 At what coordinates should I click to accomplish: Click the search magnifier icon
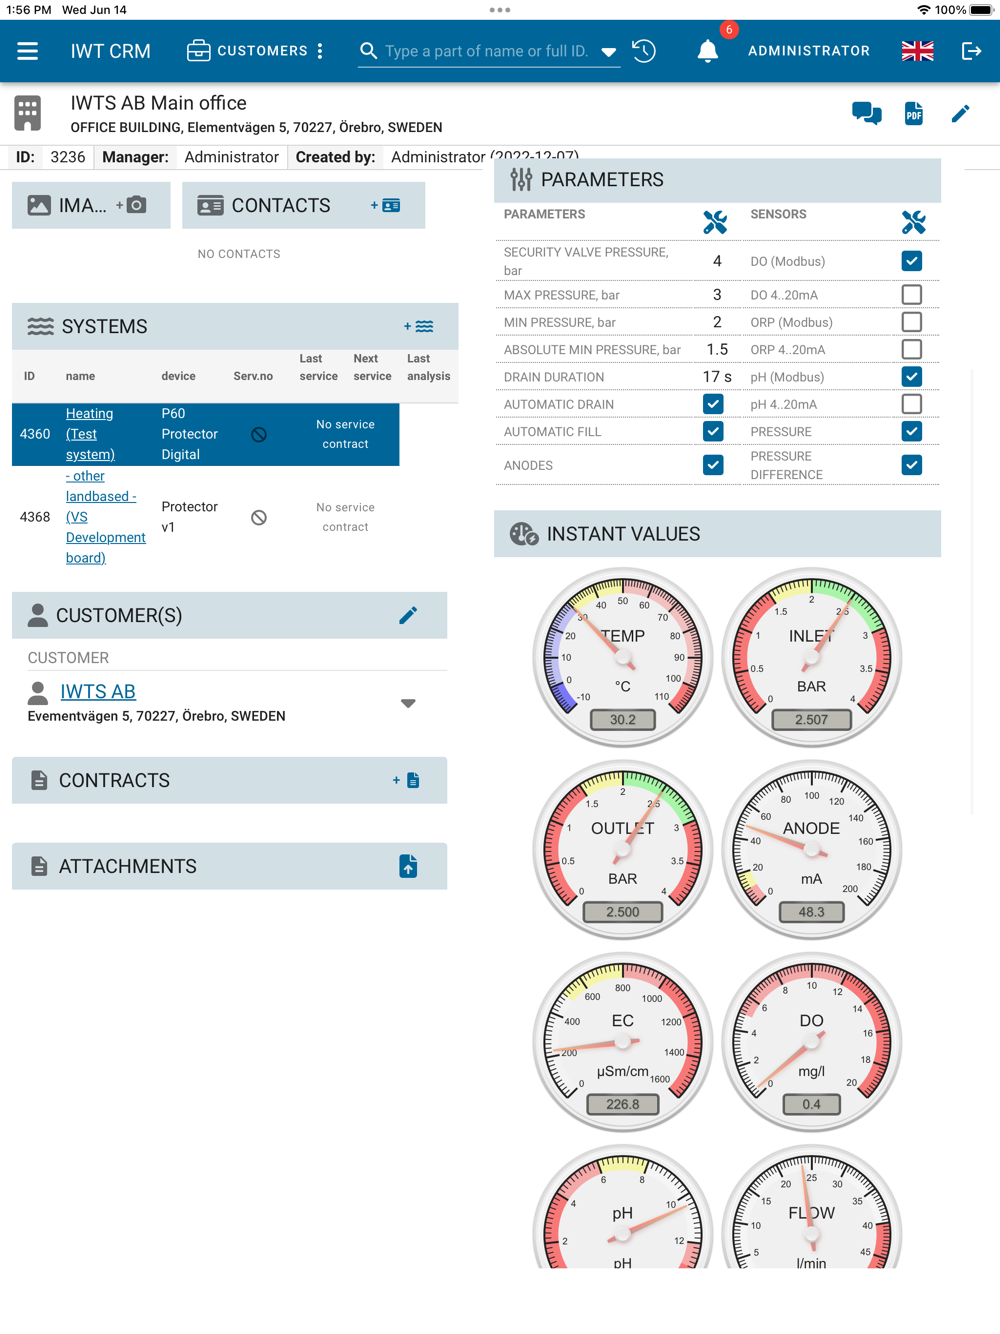pyautogui.click(x=368, y=51)
